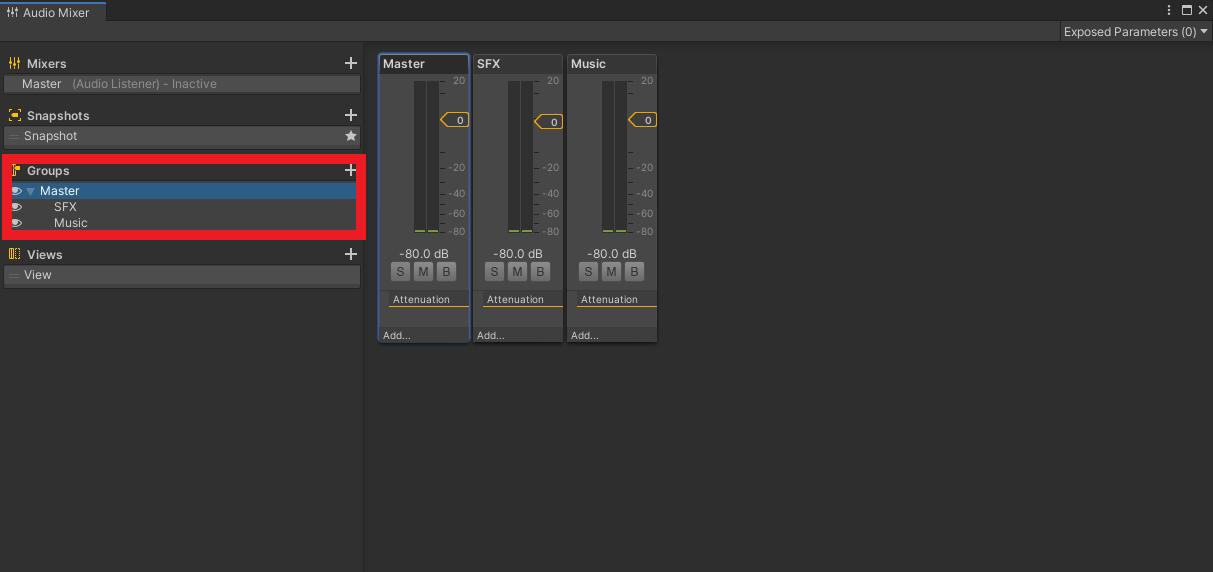The height and width of the screenshot is (572, 1213).
Task: Click the SFX volume fader handle
Action: coord(549,120)
